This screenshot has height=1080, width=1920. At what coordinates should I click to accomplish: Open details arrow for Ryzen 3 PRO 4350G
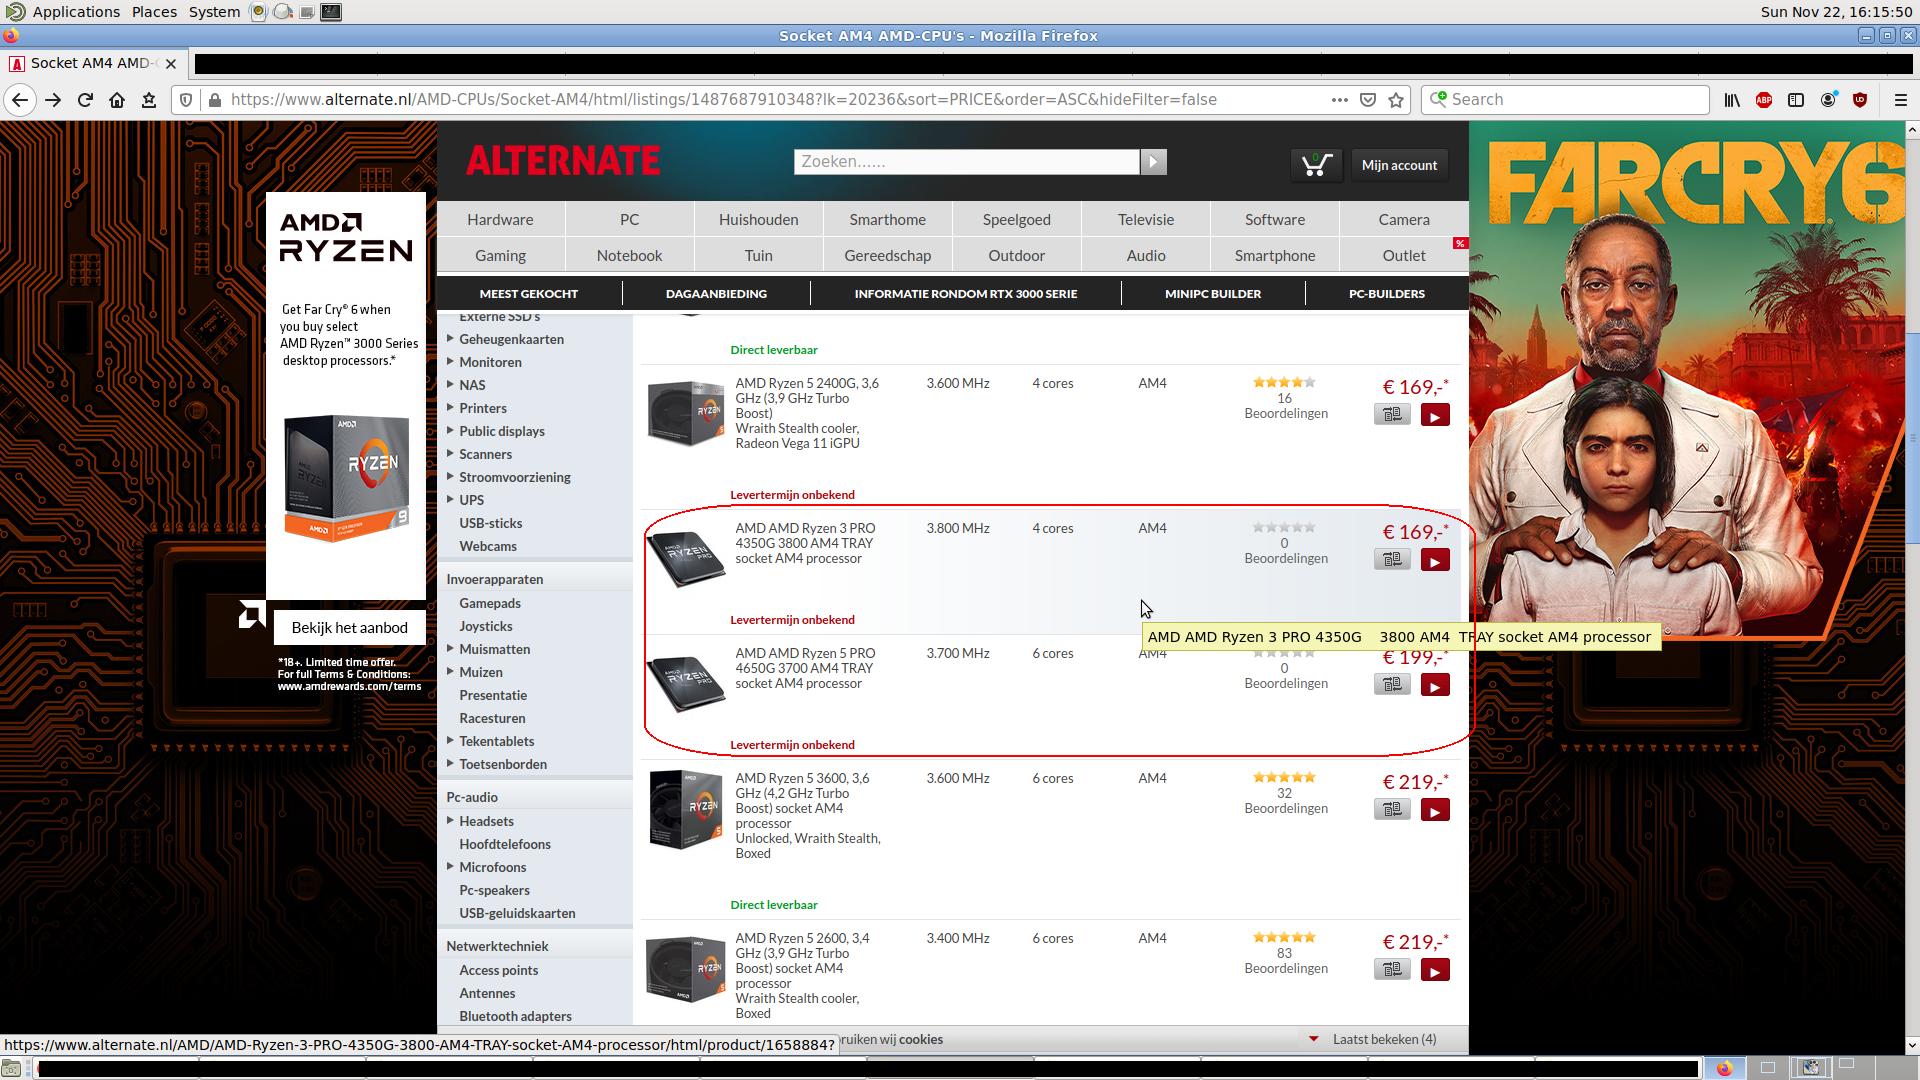coord(1435,560)
